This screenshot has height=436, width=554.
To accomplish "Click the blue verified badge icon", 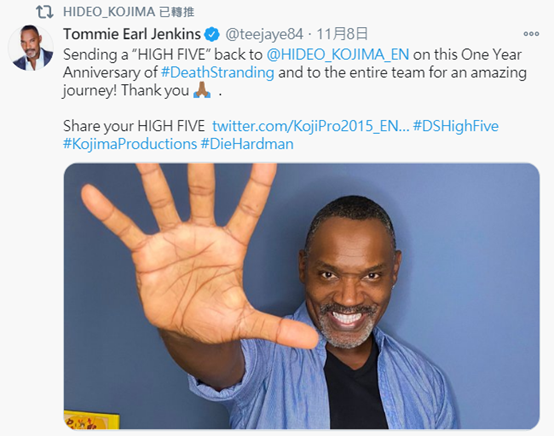I will (x=212, y=34).
